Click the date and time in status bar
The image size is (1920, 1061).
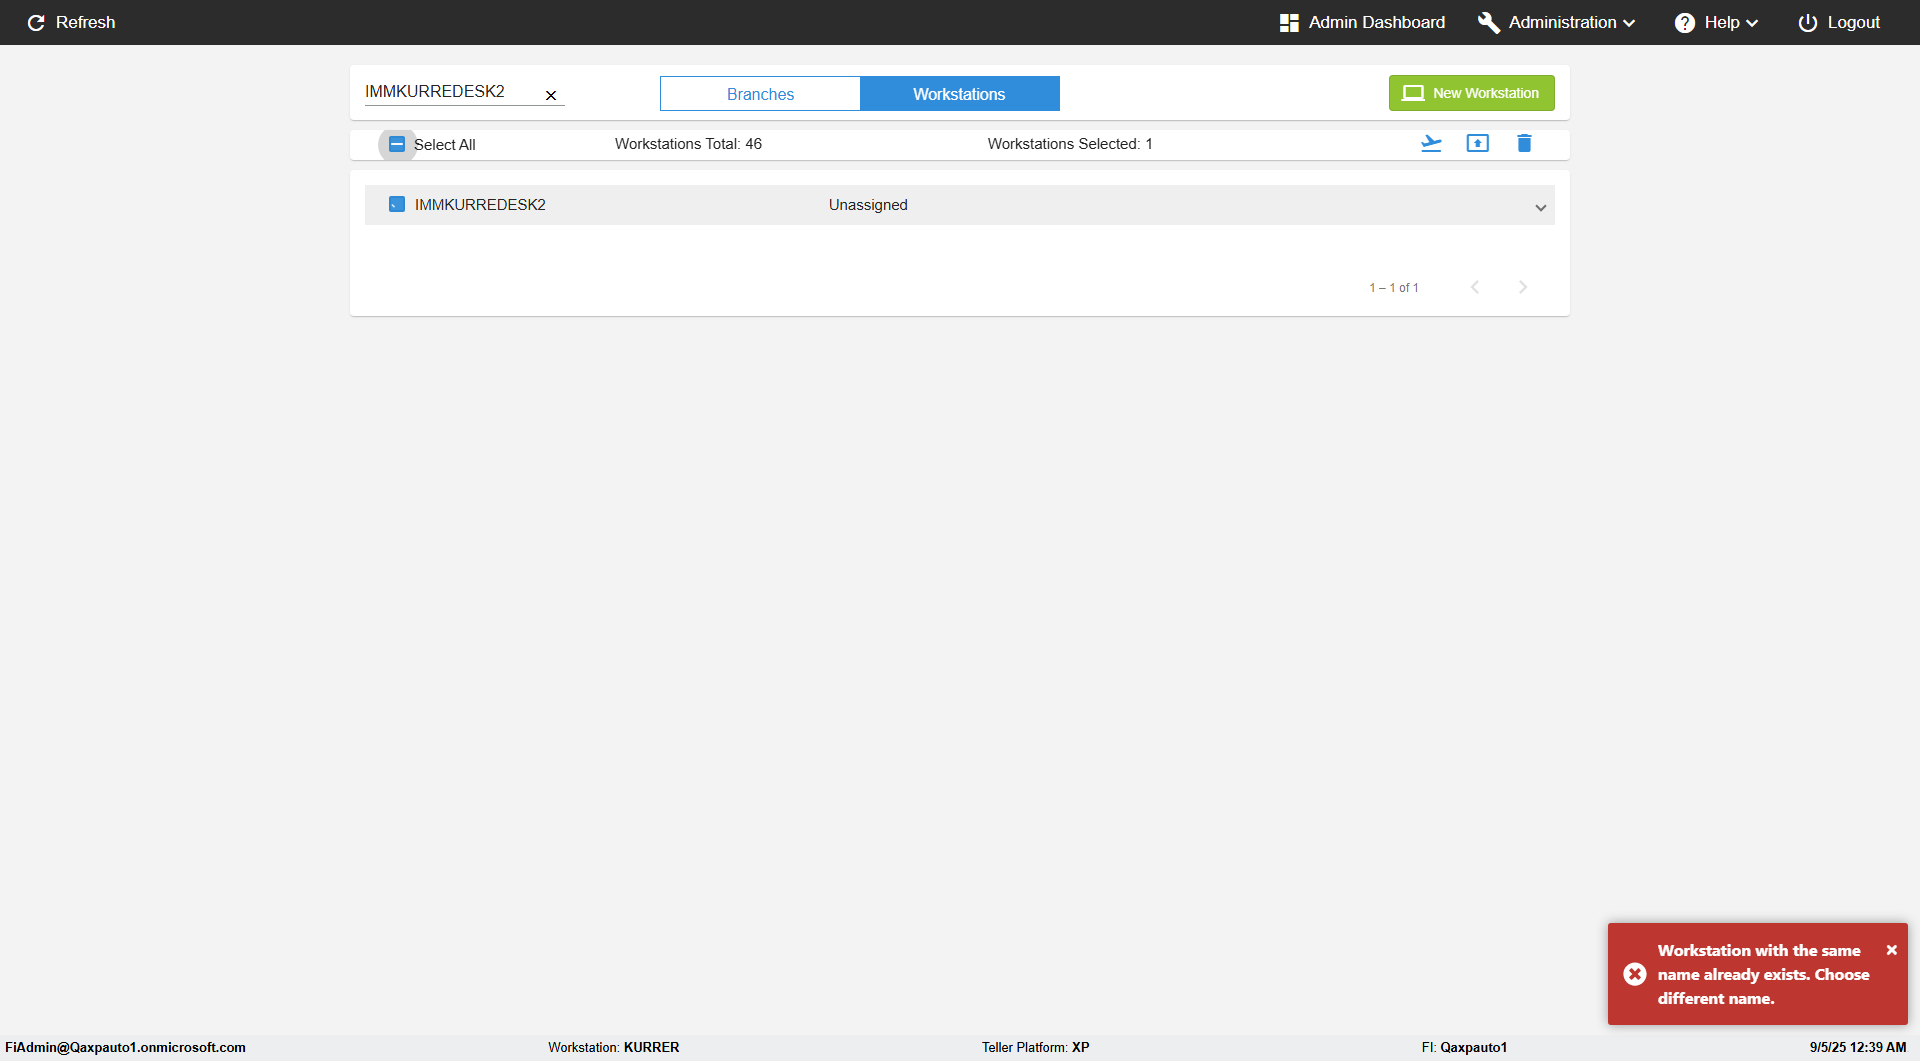click(1857, 1047)
